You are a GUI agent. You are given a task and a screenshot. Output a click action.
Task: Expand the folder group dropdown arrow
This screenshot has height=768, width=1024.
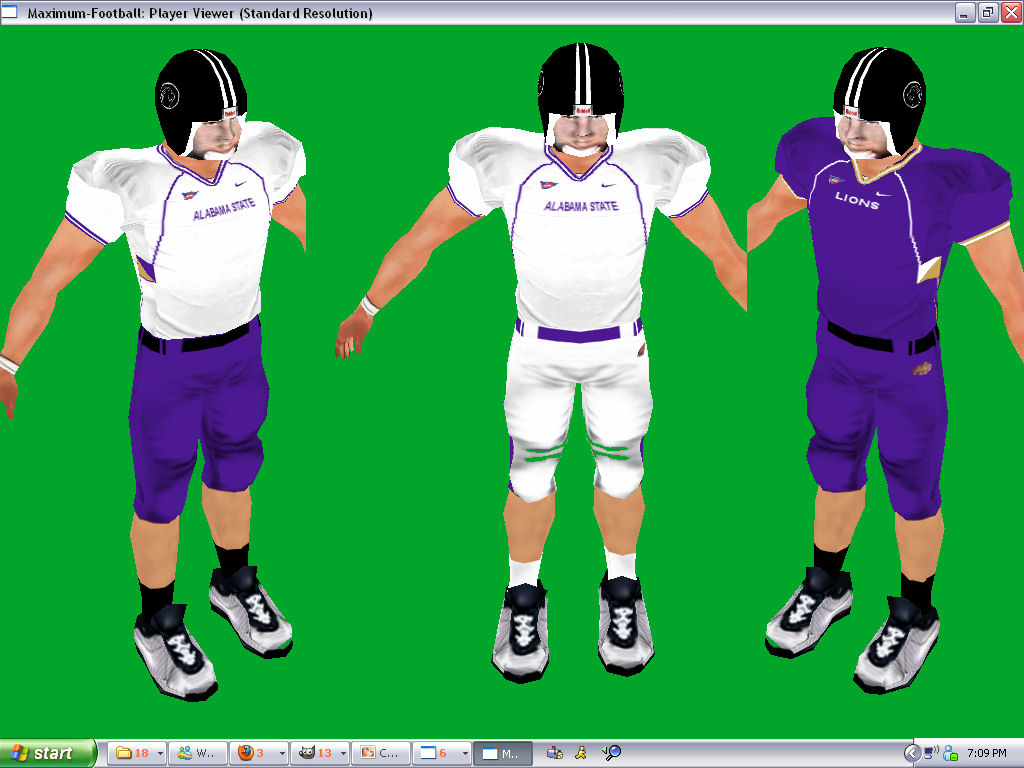[161, 753]
